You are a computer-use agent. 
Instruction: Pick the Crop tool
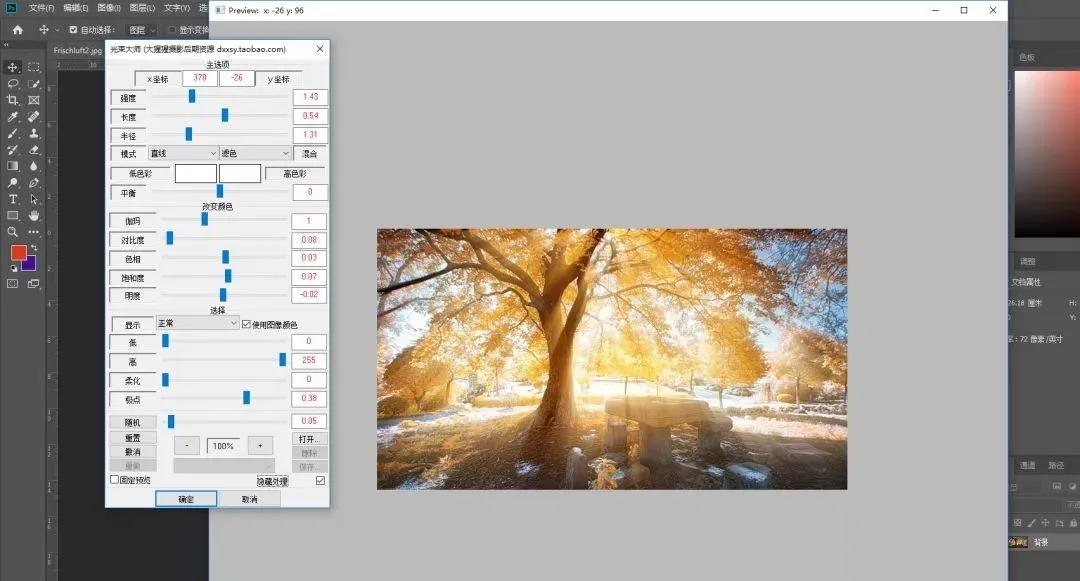[x=13, y=100]
